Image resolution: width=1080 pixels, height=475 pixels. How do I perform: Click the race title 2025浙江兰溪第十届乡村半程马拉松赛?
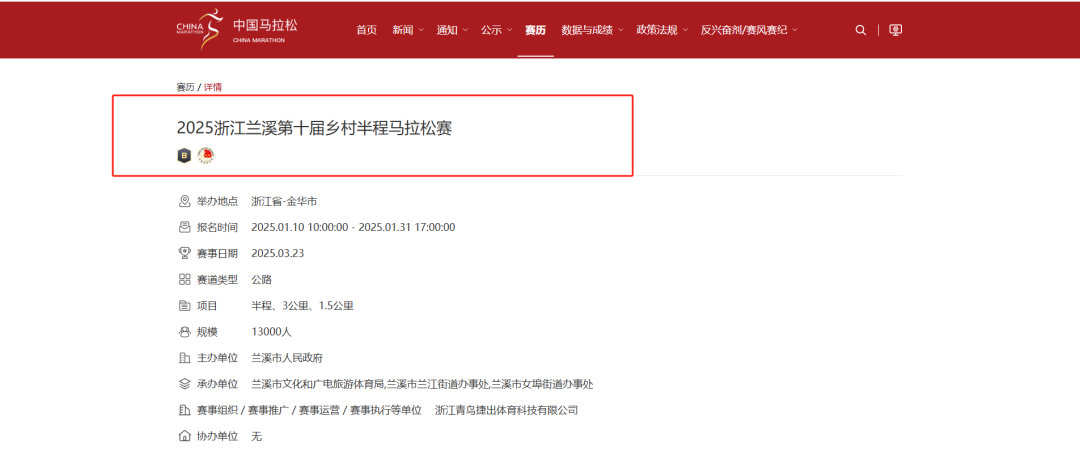[315, 128]
